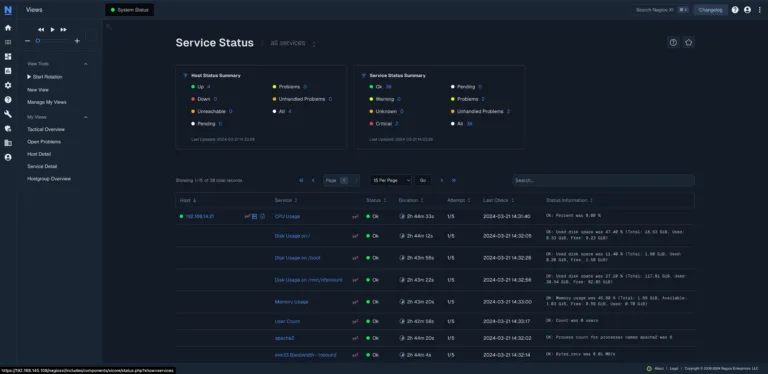Click the services Ok count
Screen dimensions: 768x374
tap(388, 87)
